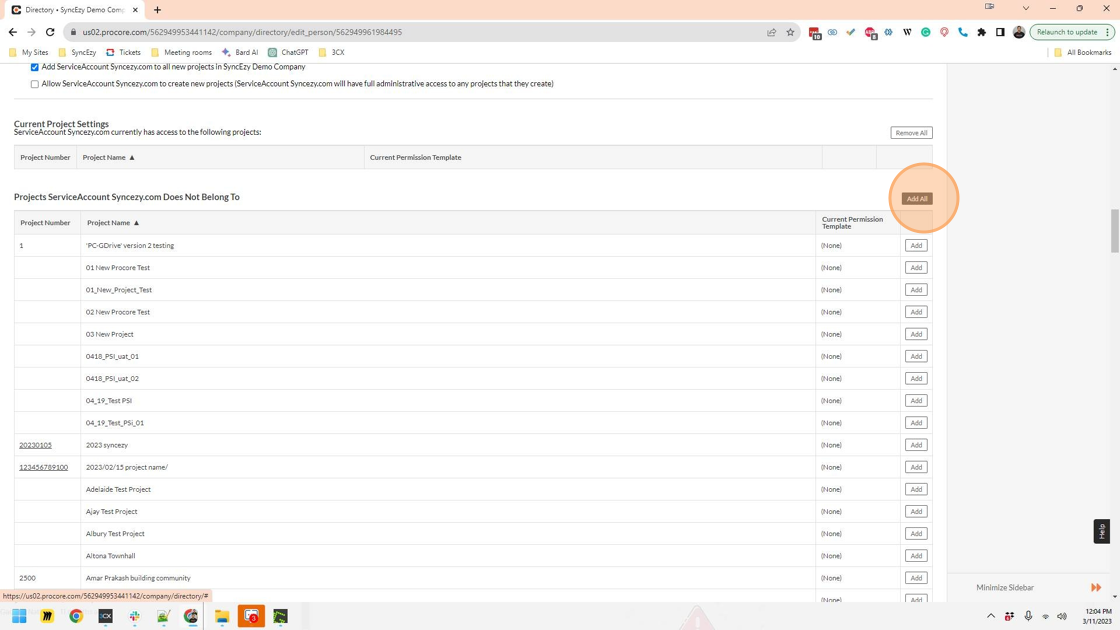Sort current projects by Project Name arrow
The height and width of the screenshot is (630, 1120).
pos(131,157)
